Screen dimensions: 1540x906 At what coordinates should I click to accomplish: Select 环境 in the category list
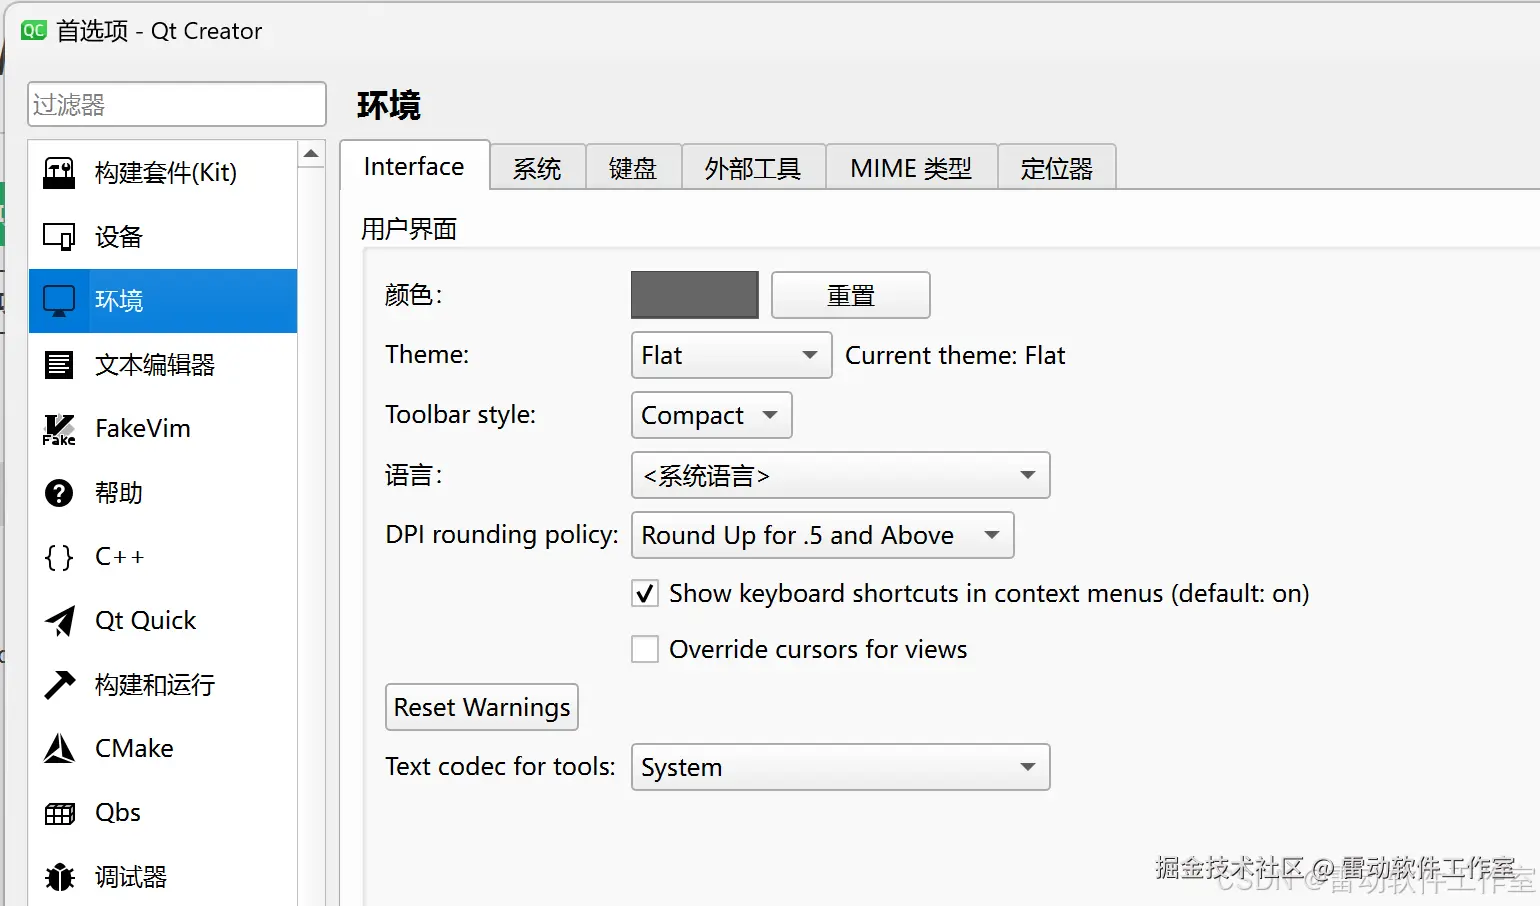click(163, 301)
